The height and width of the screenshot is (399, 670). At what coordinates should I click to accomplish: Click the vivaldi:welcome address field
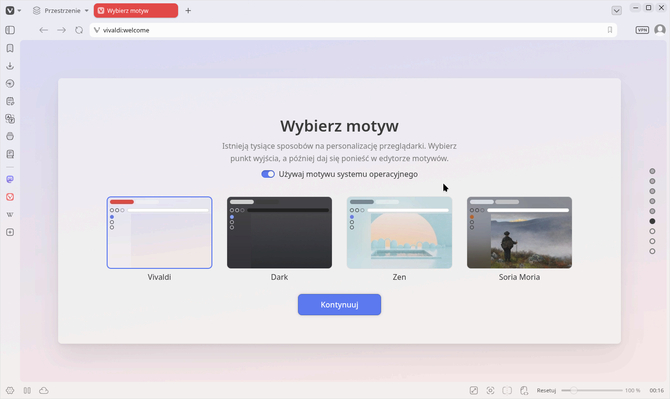(x=353, y=30)
